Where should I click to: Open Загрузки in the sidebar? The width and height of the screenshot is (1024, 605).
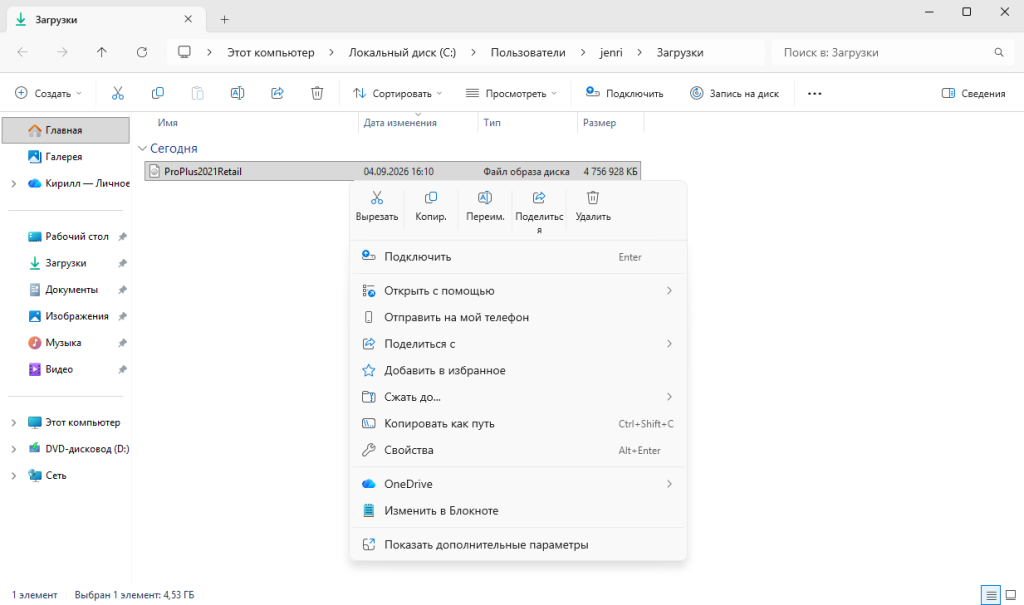coord(66,263)
